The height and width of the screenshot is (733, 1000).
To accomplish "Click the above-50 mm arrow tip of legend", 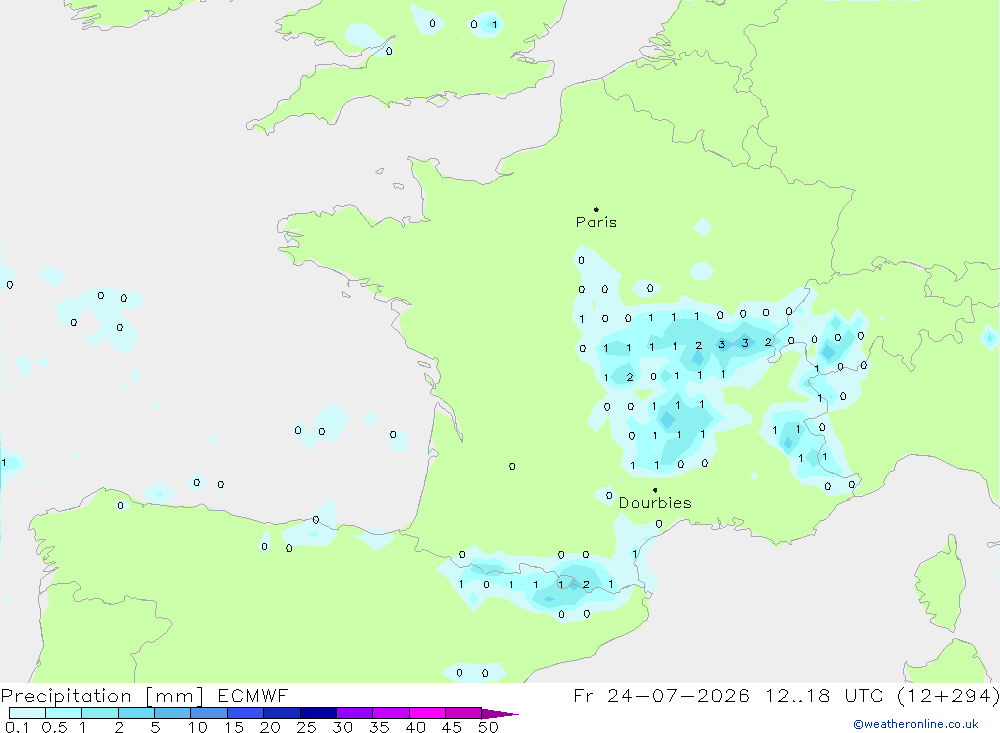I will click(x=500, y=714).
